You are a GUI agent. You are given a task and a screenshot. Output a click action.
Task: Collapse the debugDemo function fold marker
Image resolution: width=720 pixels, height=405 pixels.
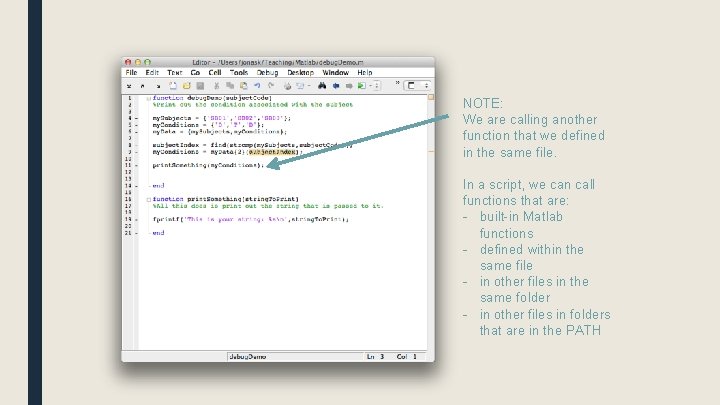(x=149, y=98)
